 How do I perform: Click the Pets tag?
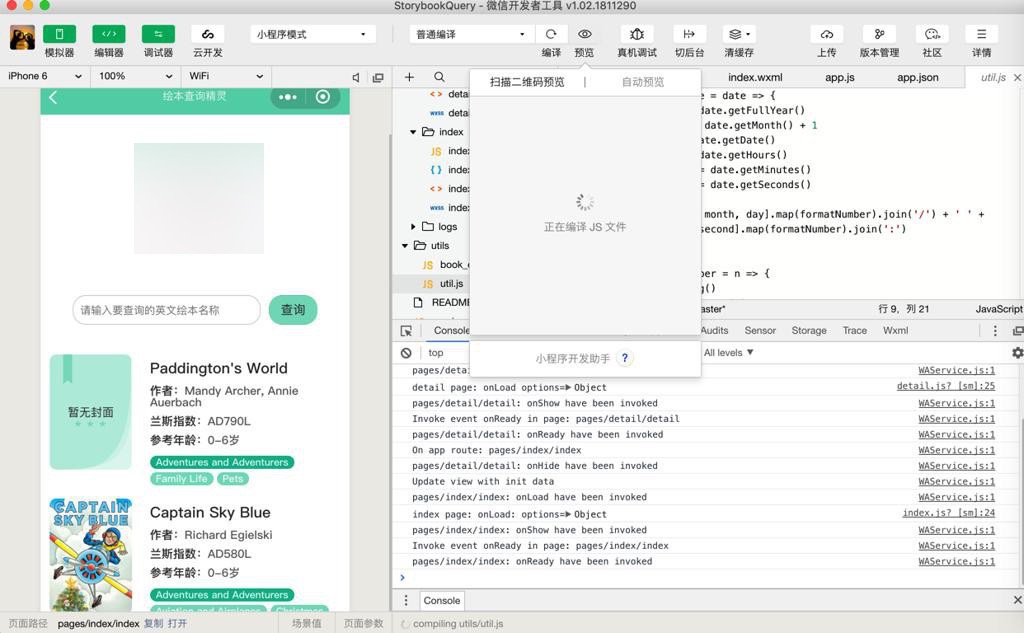pos(232,479)
